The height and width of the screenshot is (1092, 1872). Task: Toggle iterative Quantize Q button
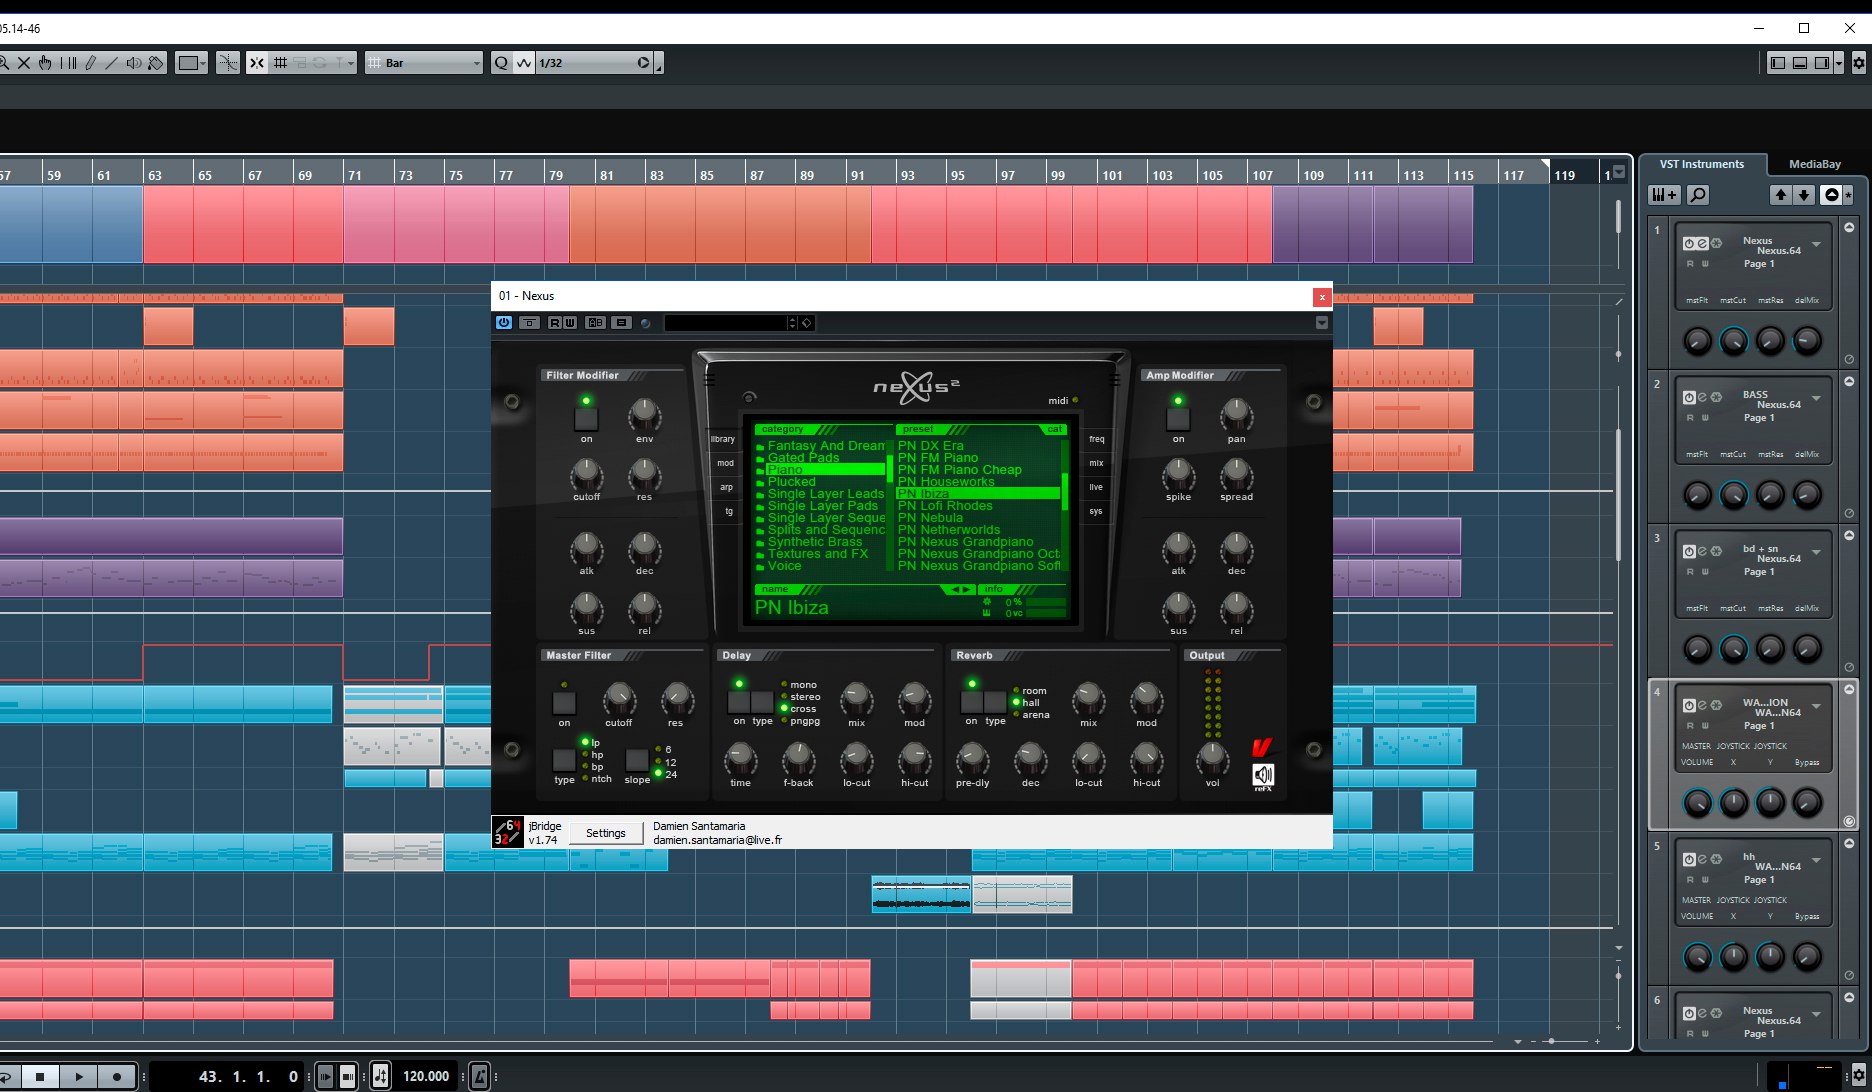(500, 63)
